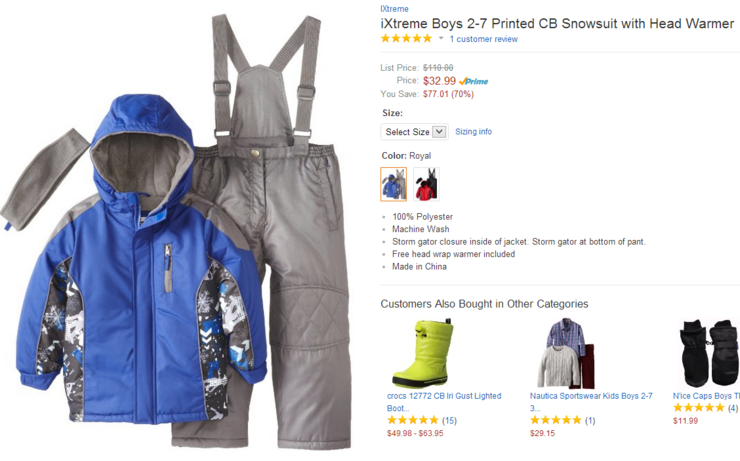The height and width of the screenshot is (461, 740).
Task: Click the crocs boot star rating
Action: coord(413,420)
